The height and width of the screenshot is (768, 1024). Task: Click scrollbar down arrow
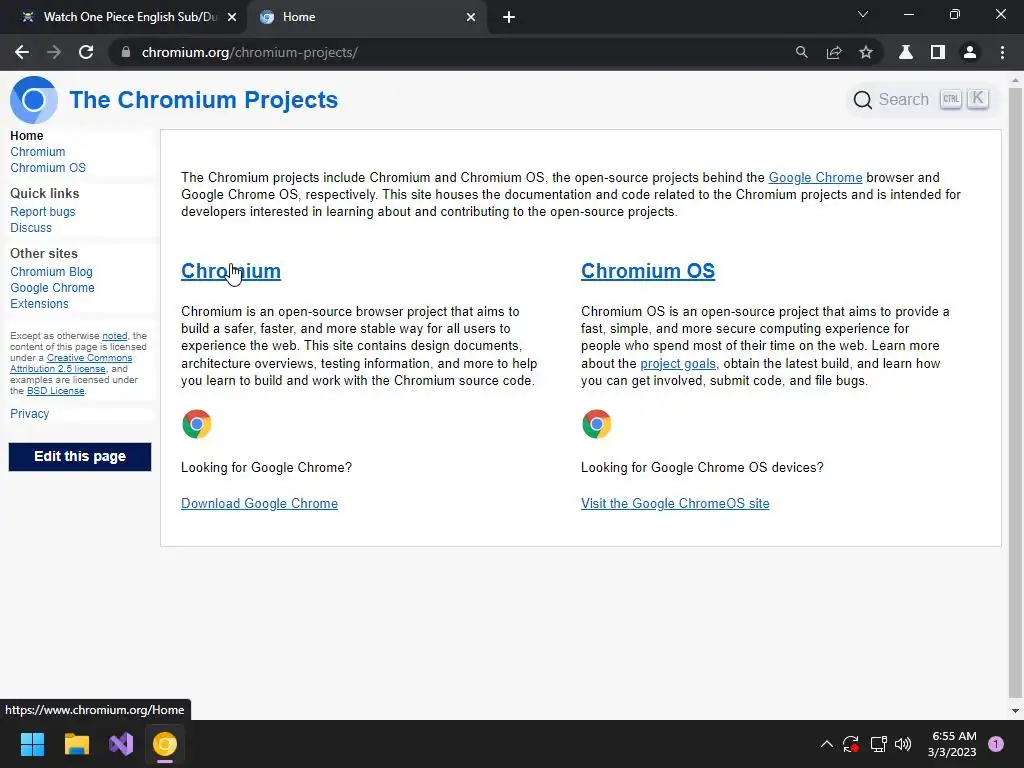click(1015, 711)
